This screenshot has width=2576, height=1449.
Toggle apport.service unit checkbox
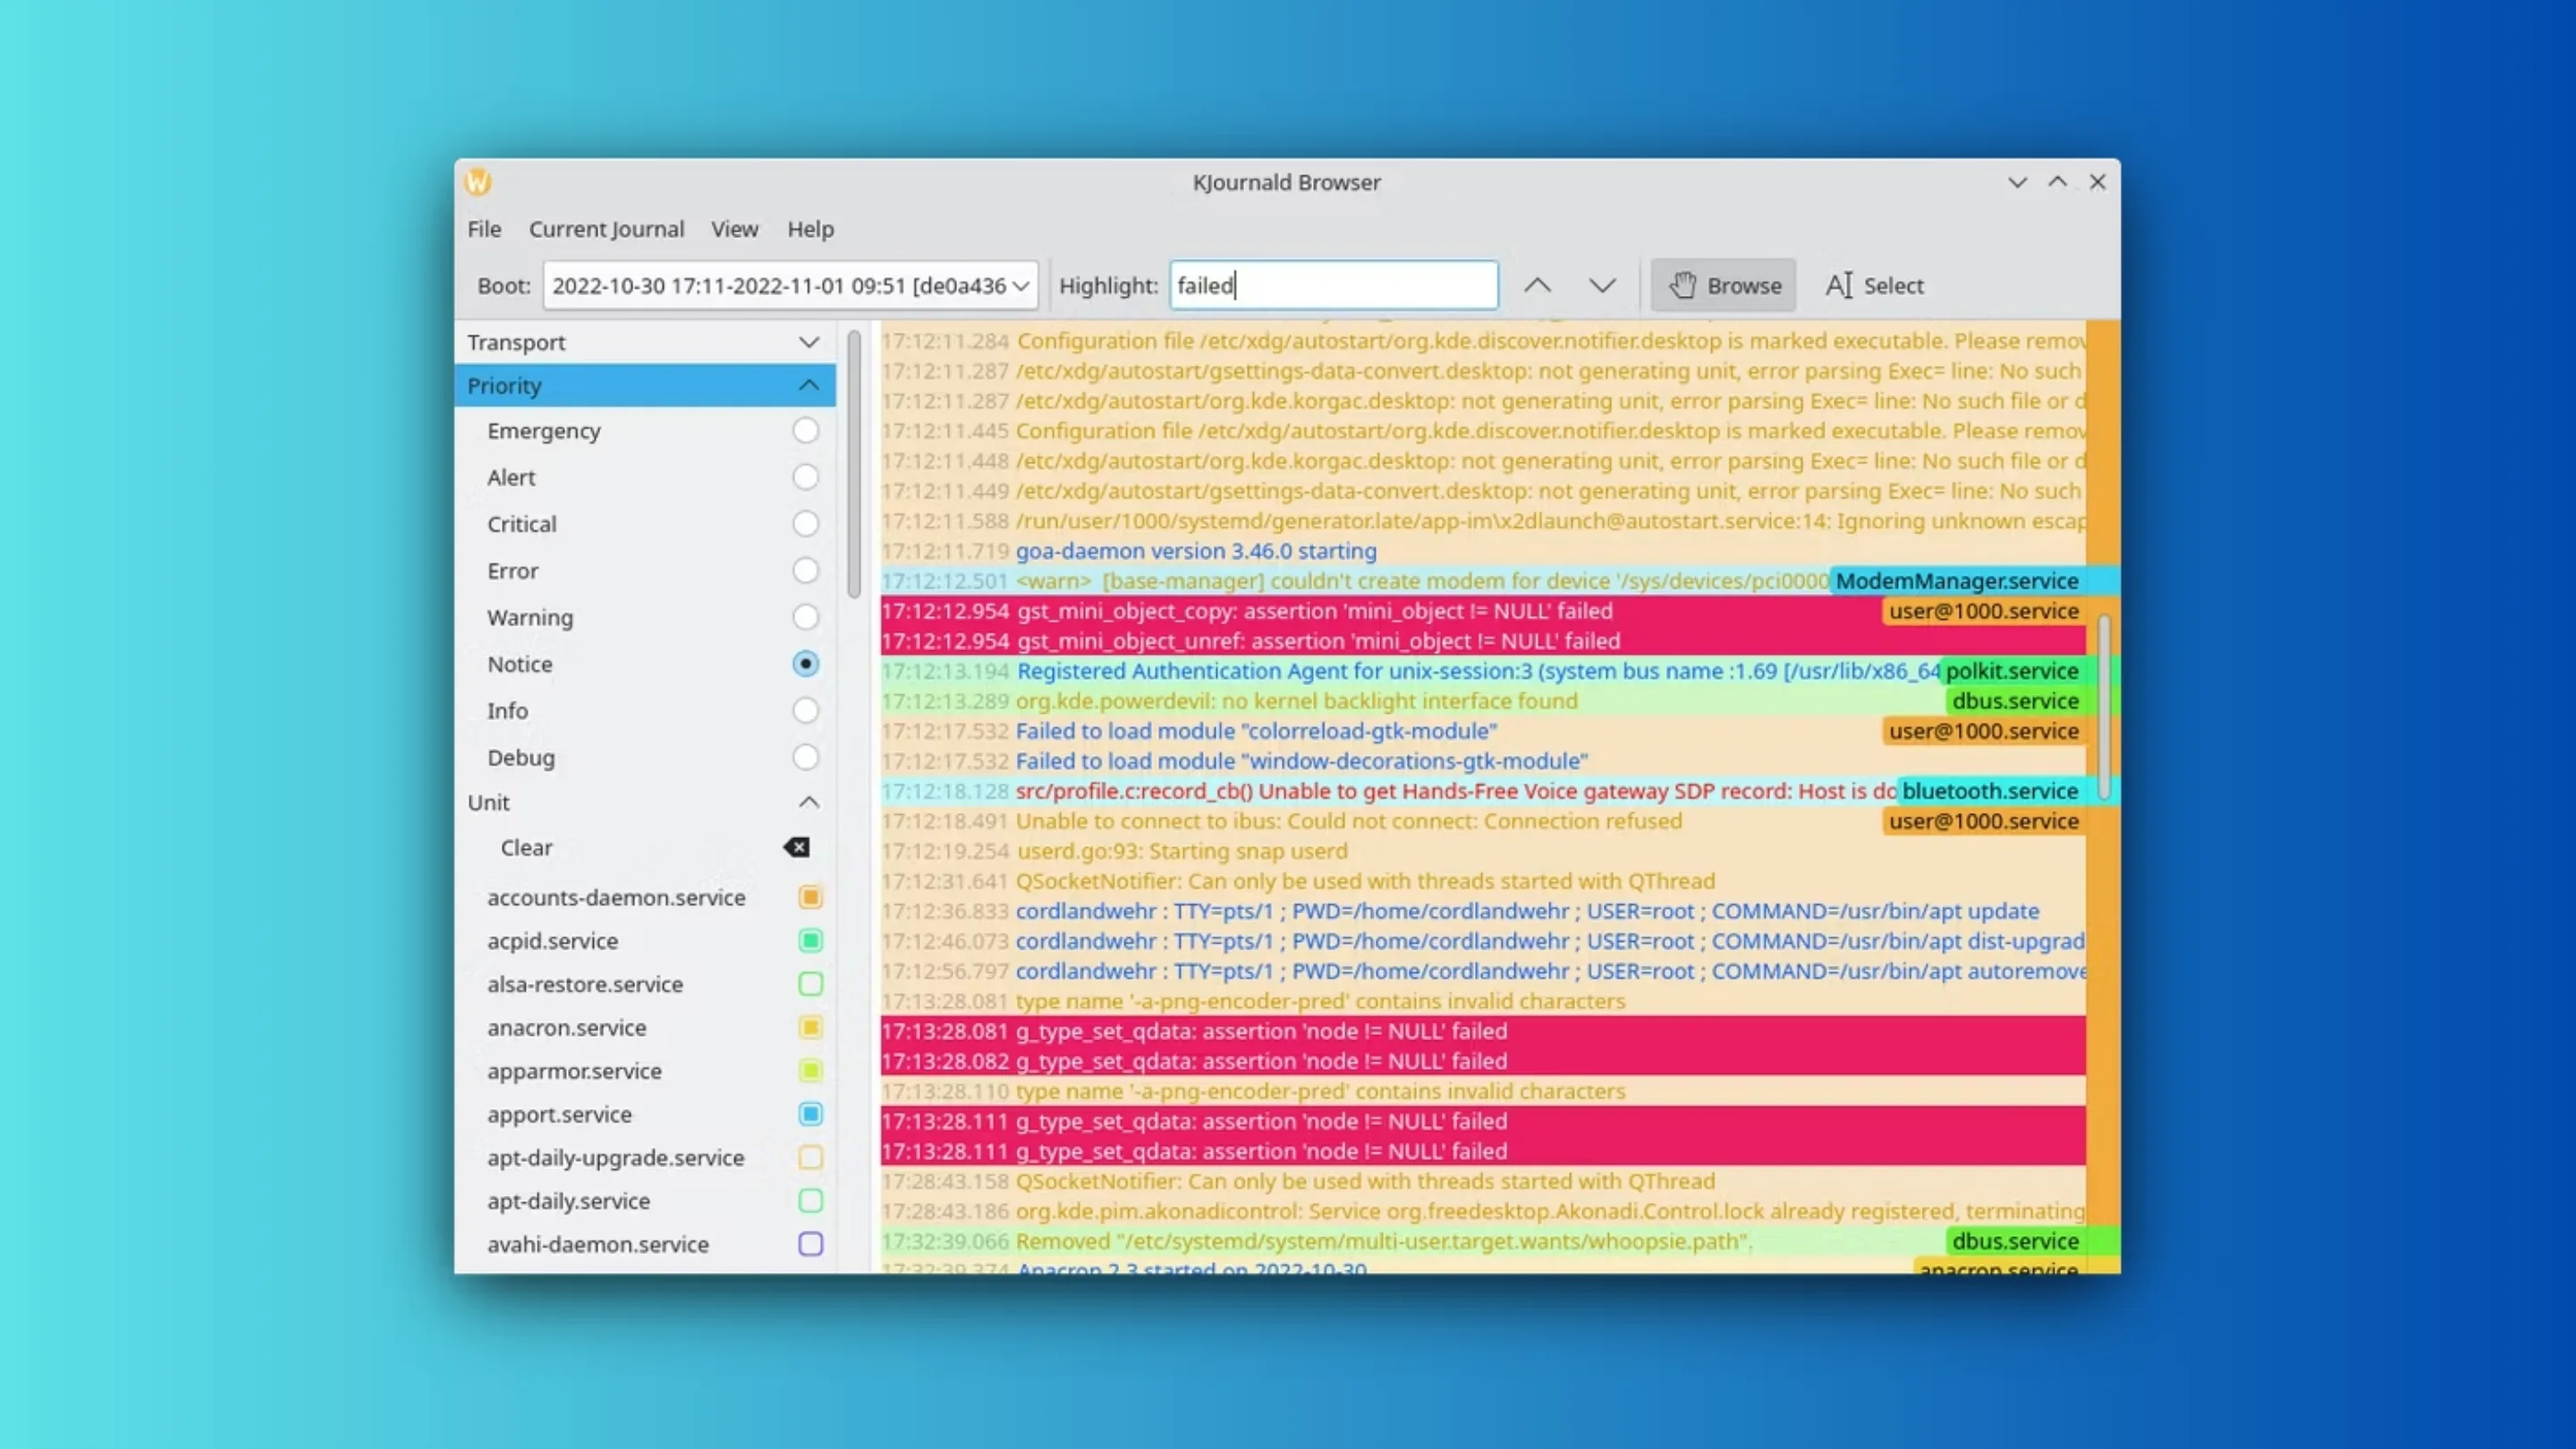coord(810,1114)
